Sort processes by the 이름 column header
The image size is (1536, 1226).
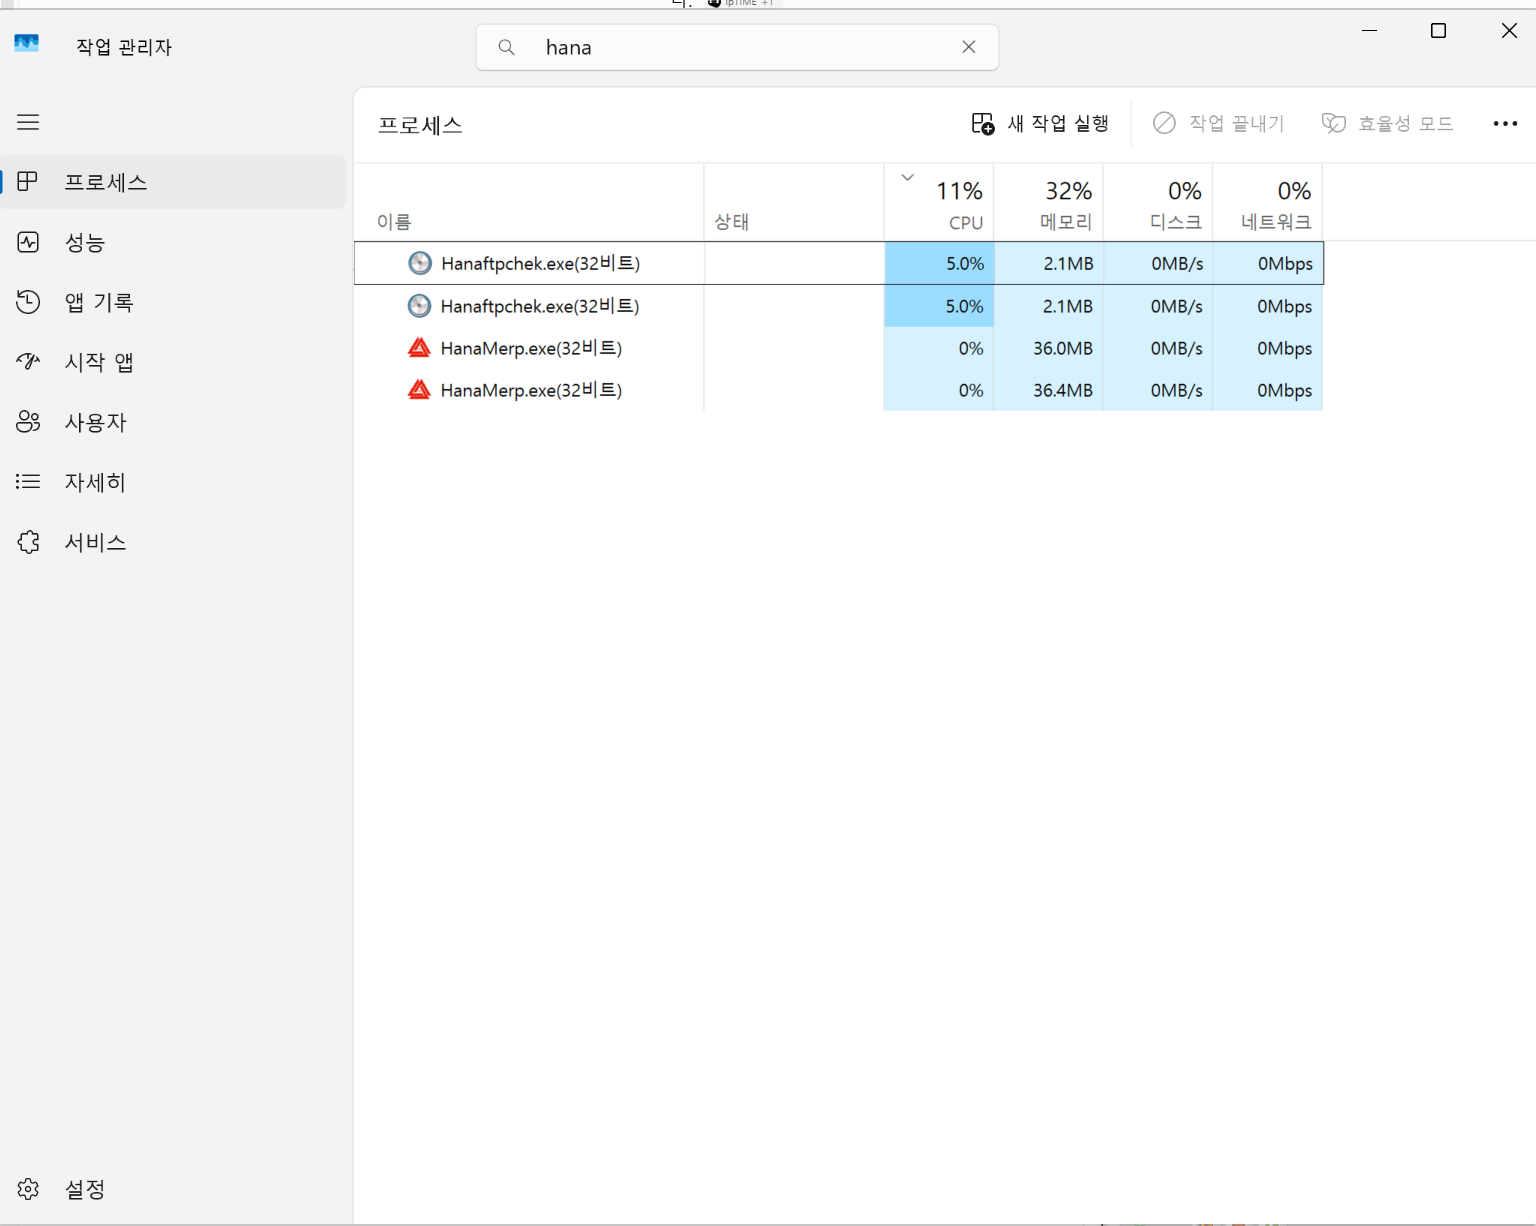(529, 202)
